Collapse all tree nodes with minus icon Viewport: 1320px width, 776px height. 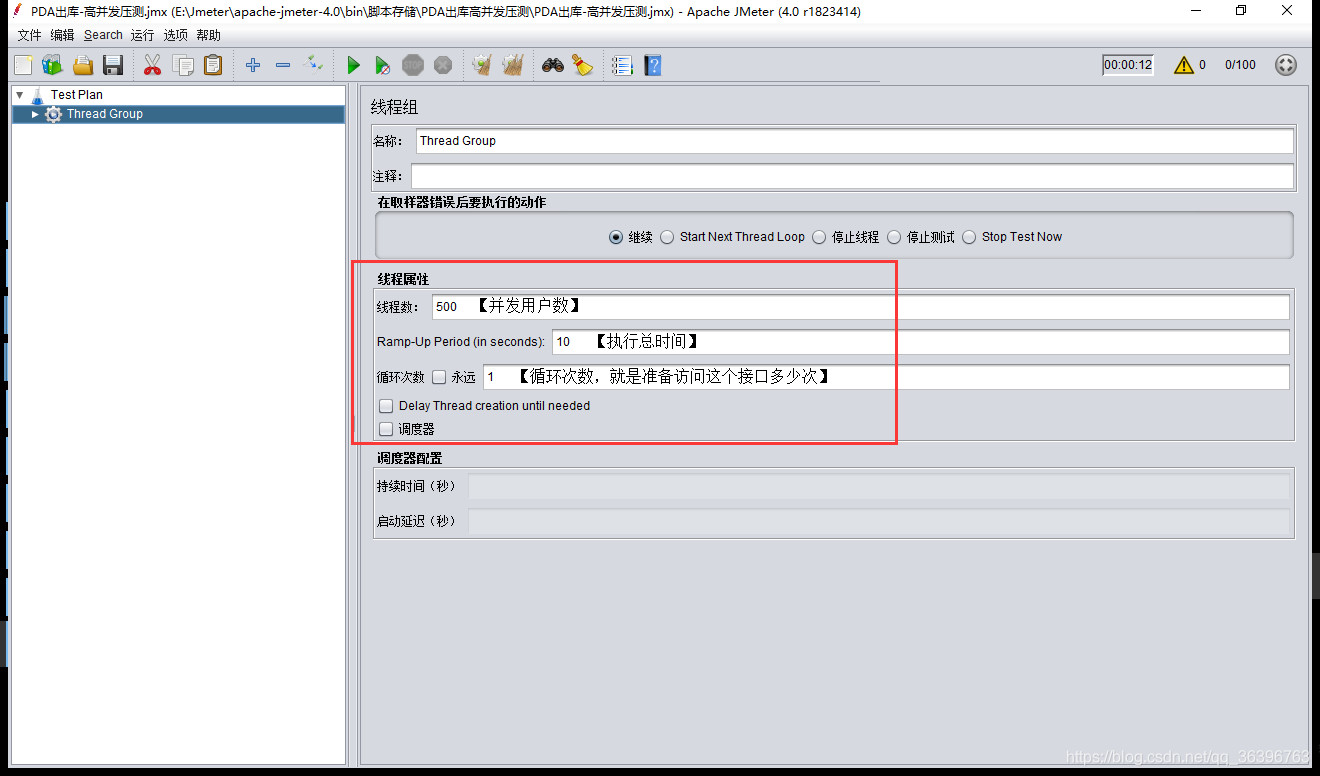pos(283,66)
